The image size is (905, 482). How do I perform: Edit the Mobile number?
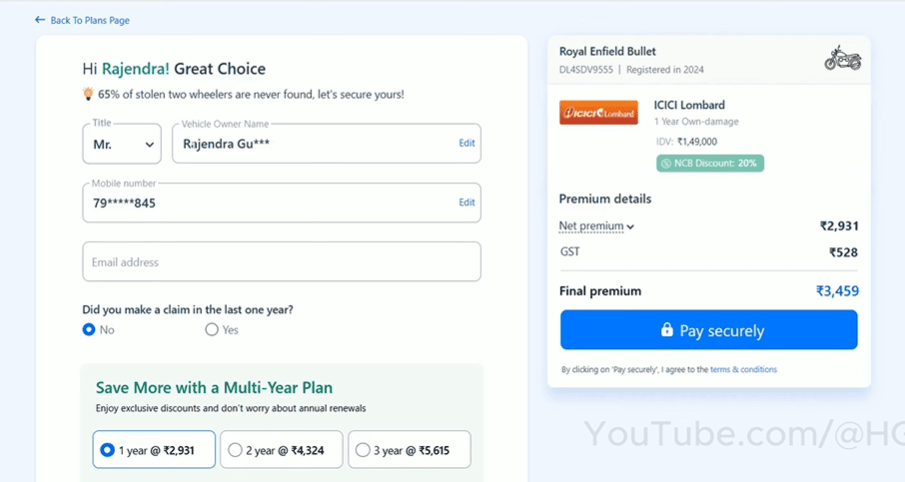466,202
